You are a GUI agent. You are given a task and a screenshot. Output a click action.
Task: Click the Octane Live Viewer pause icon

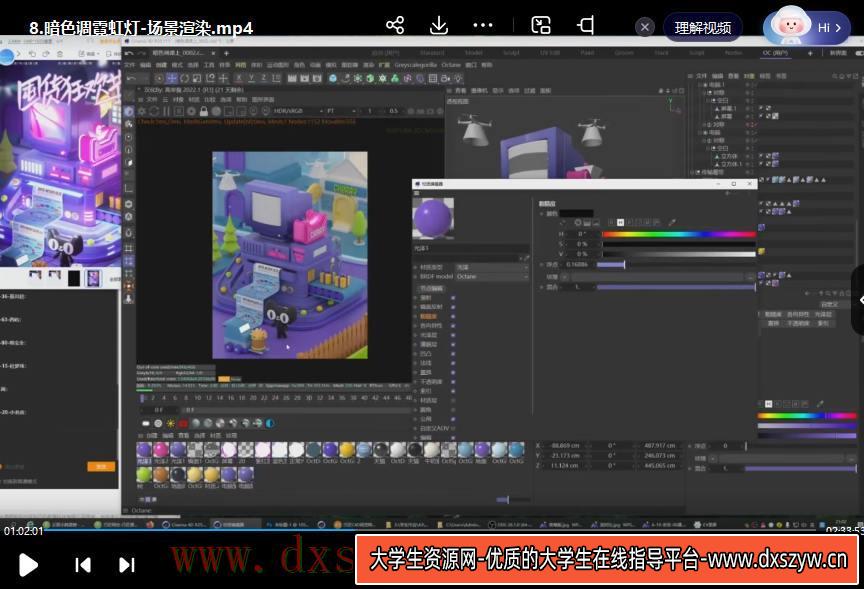(x=166, y=111)
